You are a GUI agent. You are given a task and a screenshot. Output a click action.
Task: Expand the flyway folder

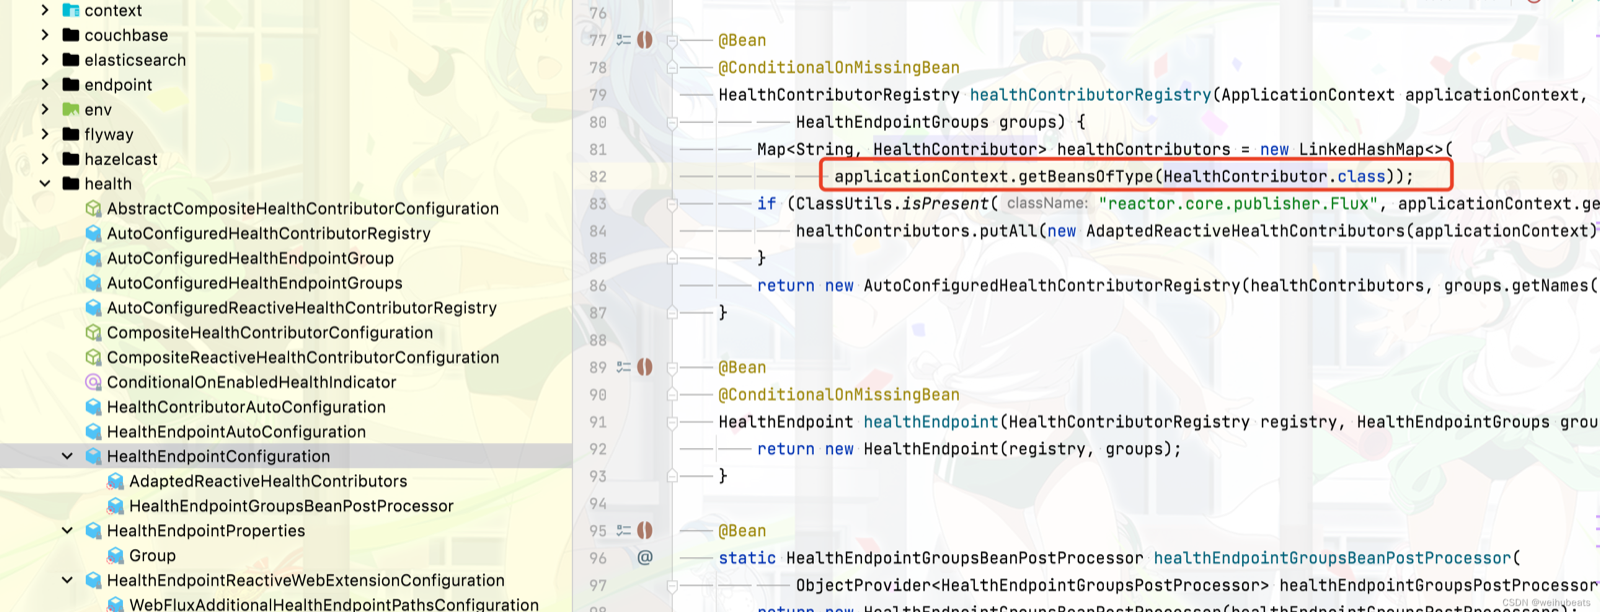coord(45,134)
